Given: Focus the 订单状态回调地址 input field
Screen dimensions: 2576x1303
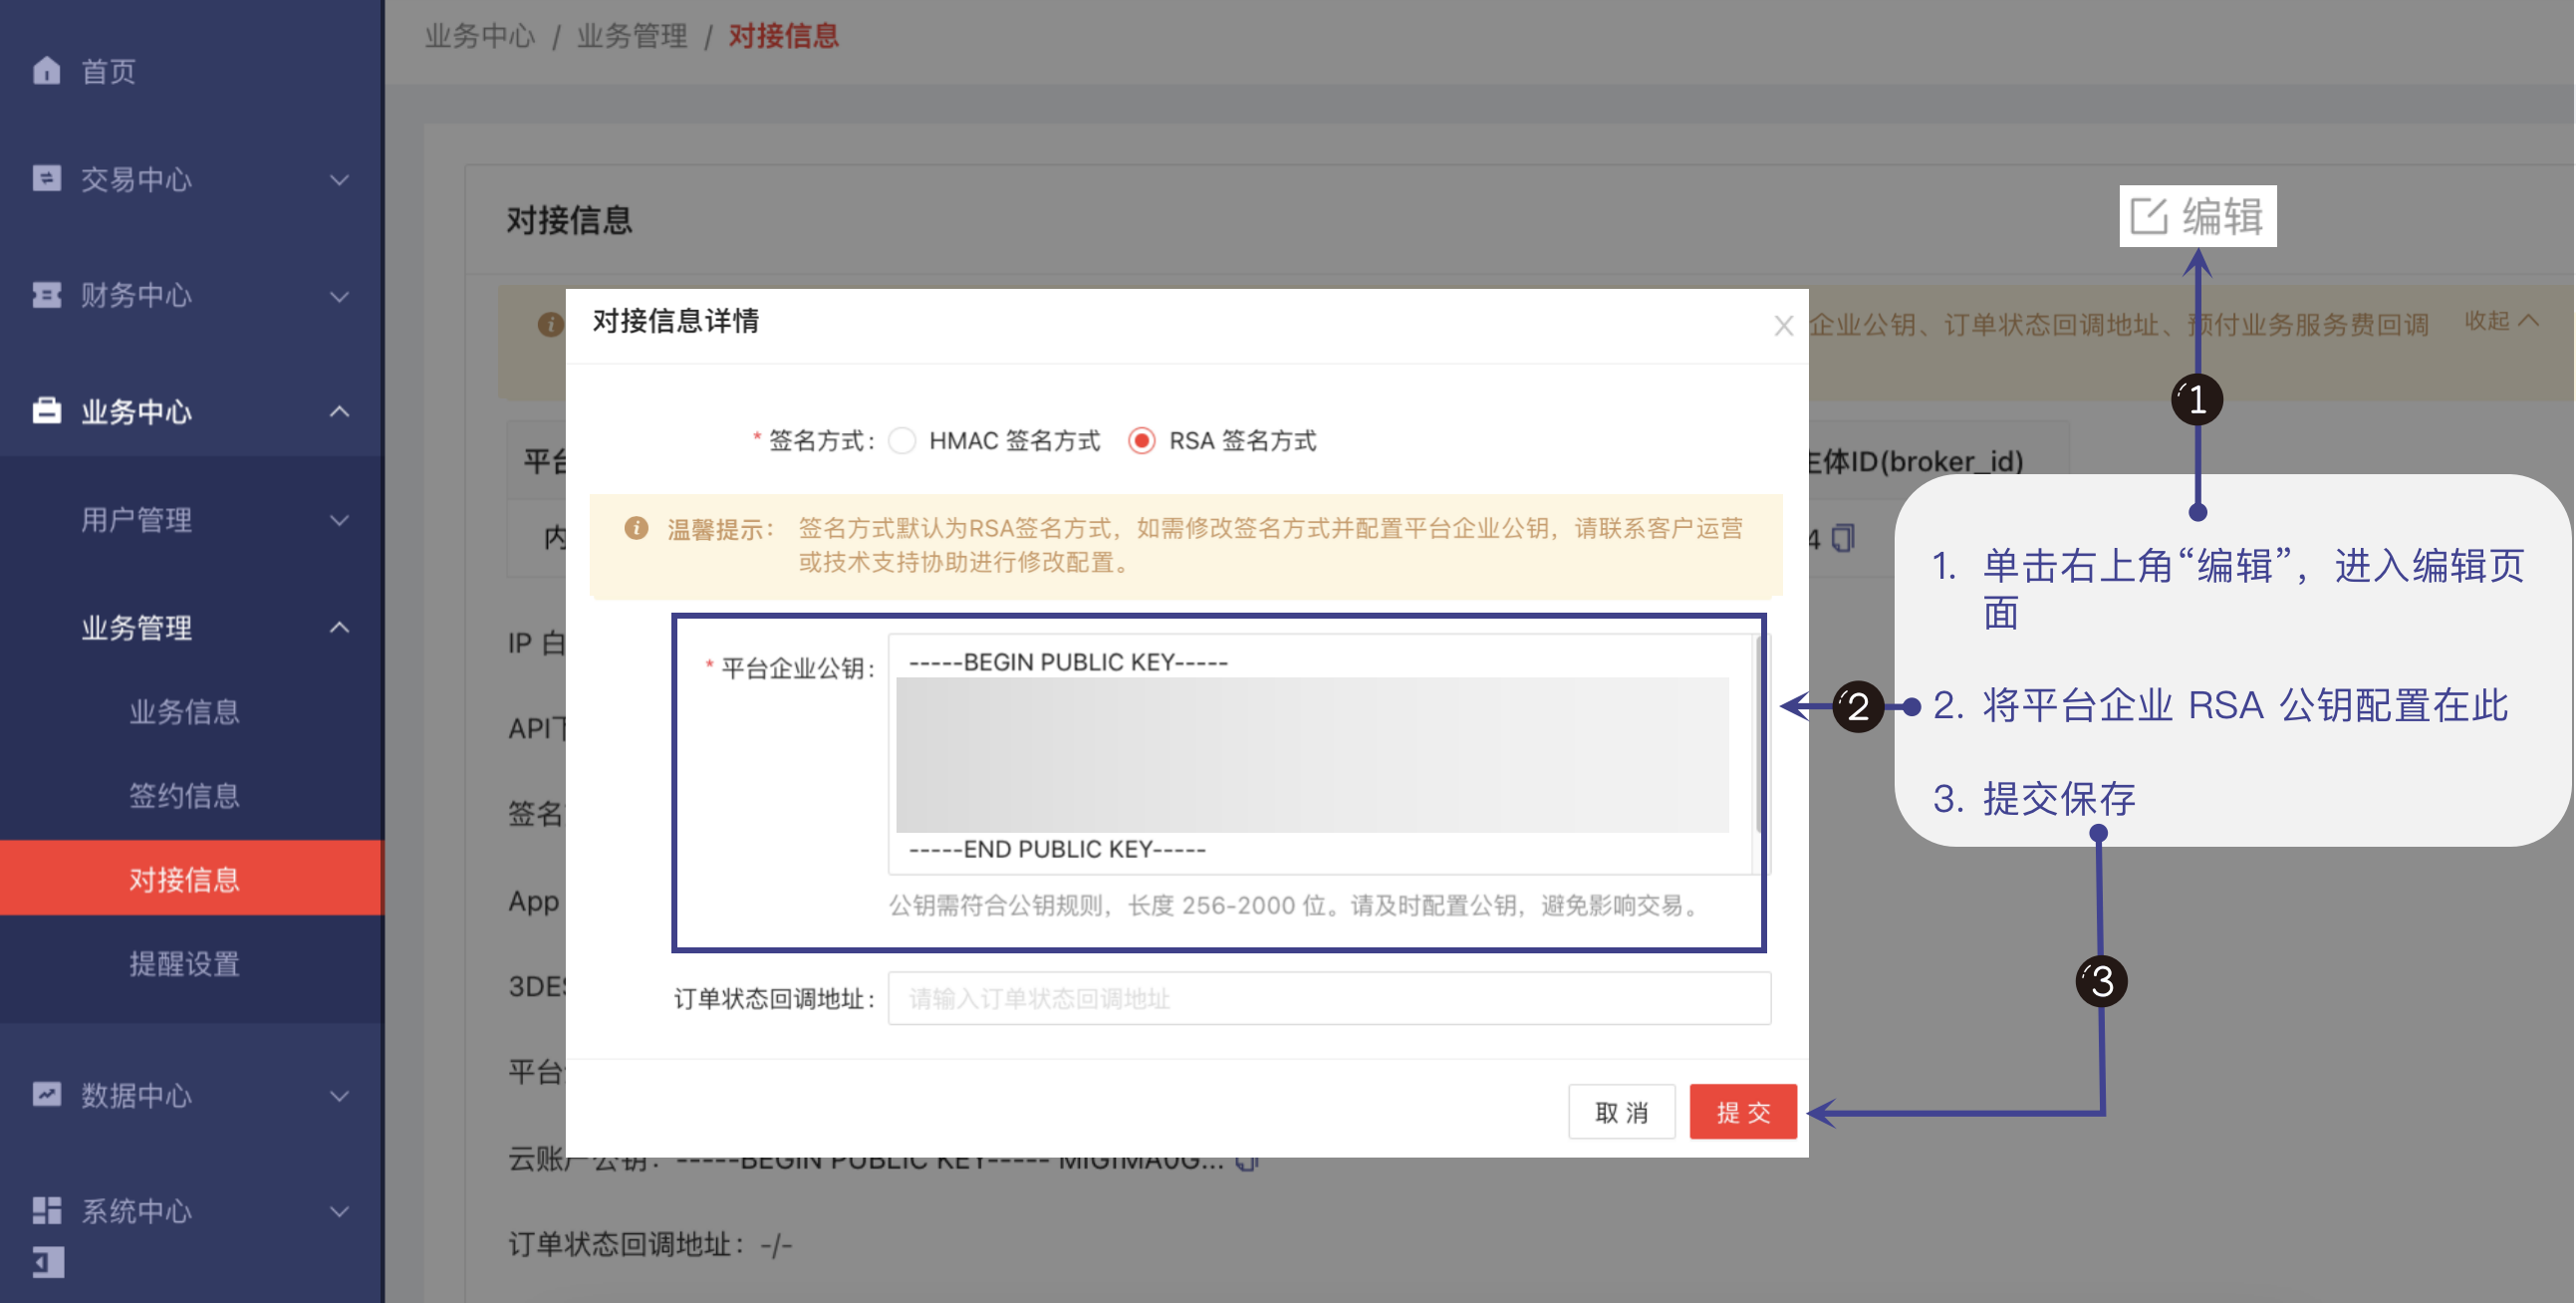Looking at the screenshot, I should [1329, 998].
